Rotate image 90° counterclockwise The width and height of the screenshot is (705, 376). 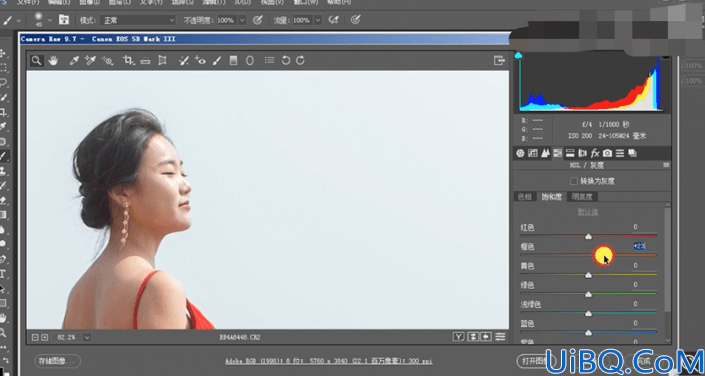[286, 61]
